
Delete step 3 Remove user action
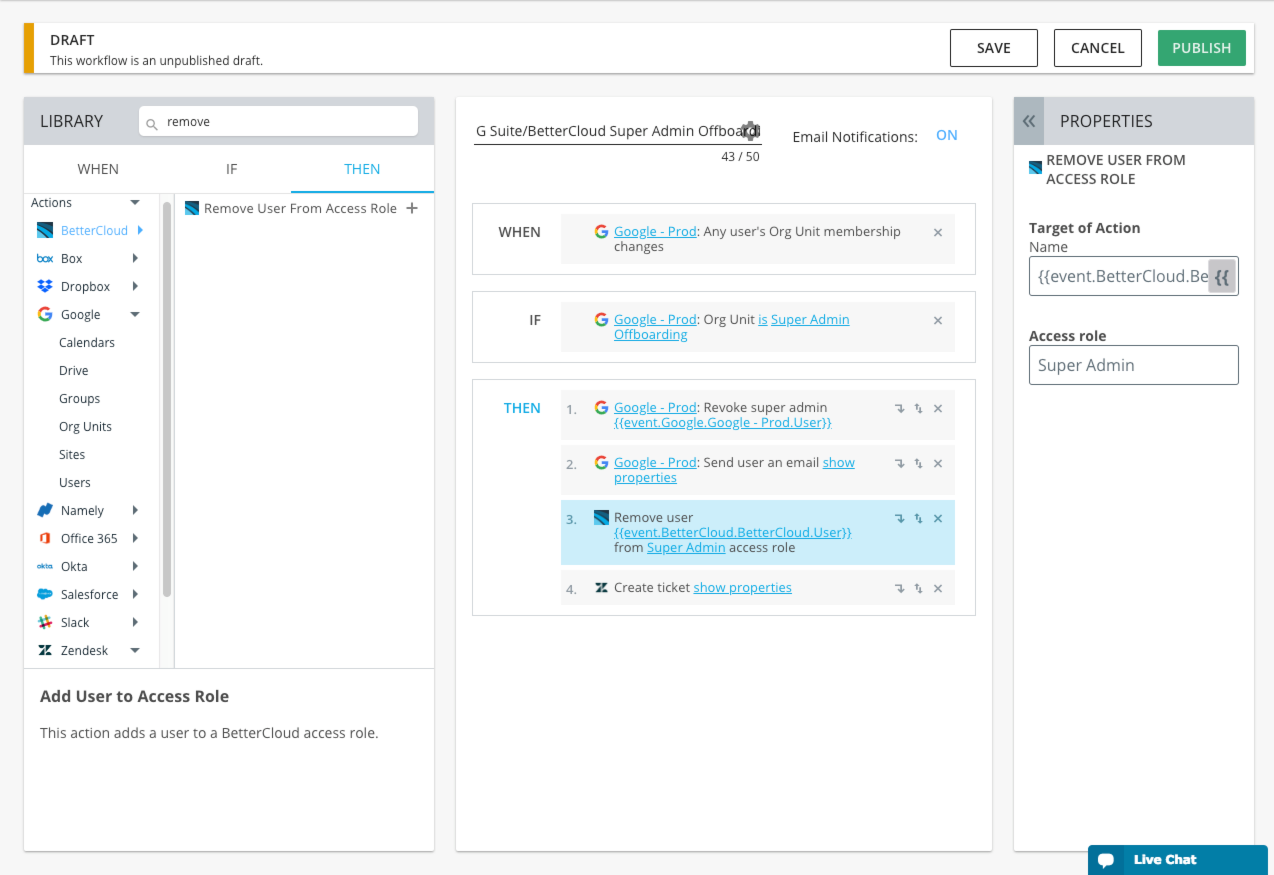pyautogui.click(x=938, y=518)
